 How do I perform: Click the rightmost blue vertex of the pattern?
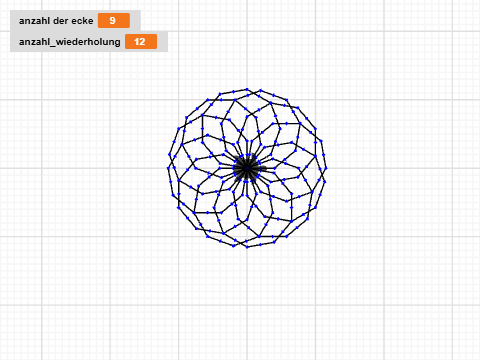(x=326, y=168)
